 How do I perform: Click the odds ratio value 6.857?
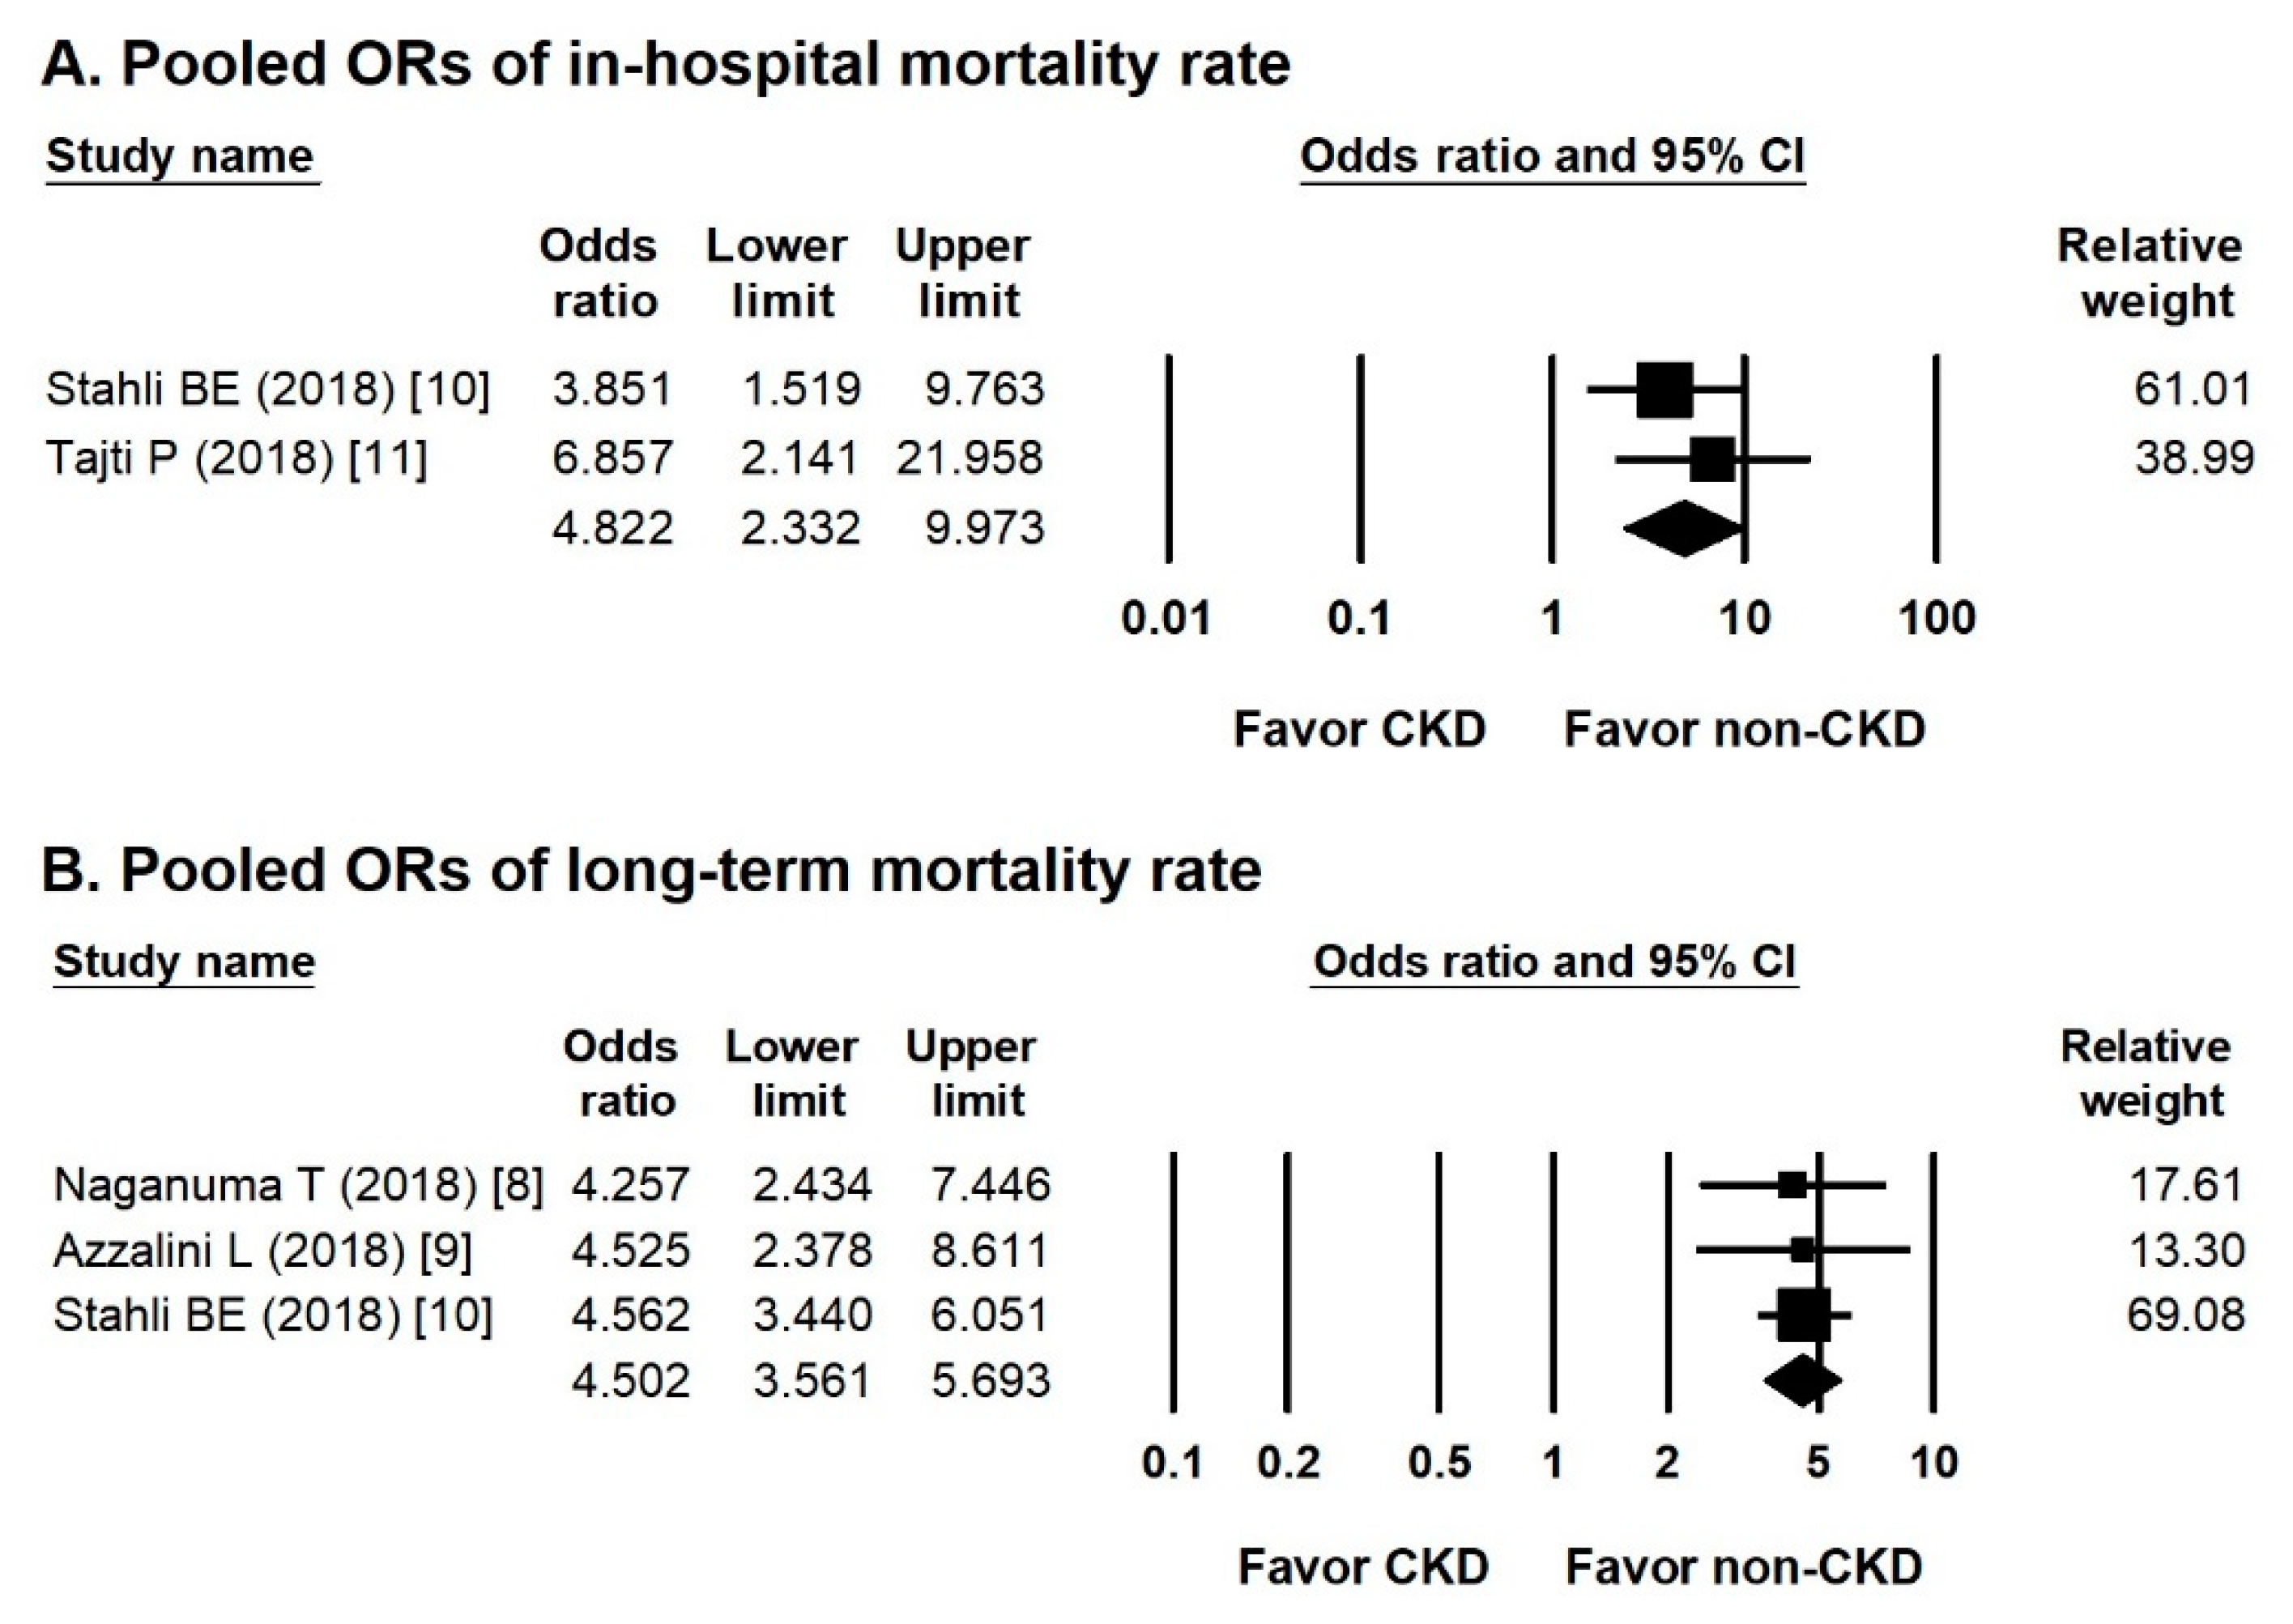[x=612, y=458]
